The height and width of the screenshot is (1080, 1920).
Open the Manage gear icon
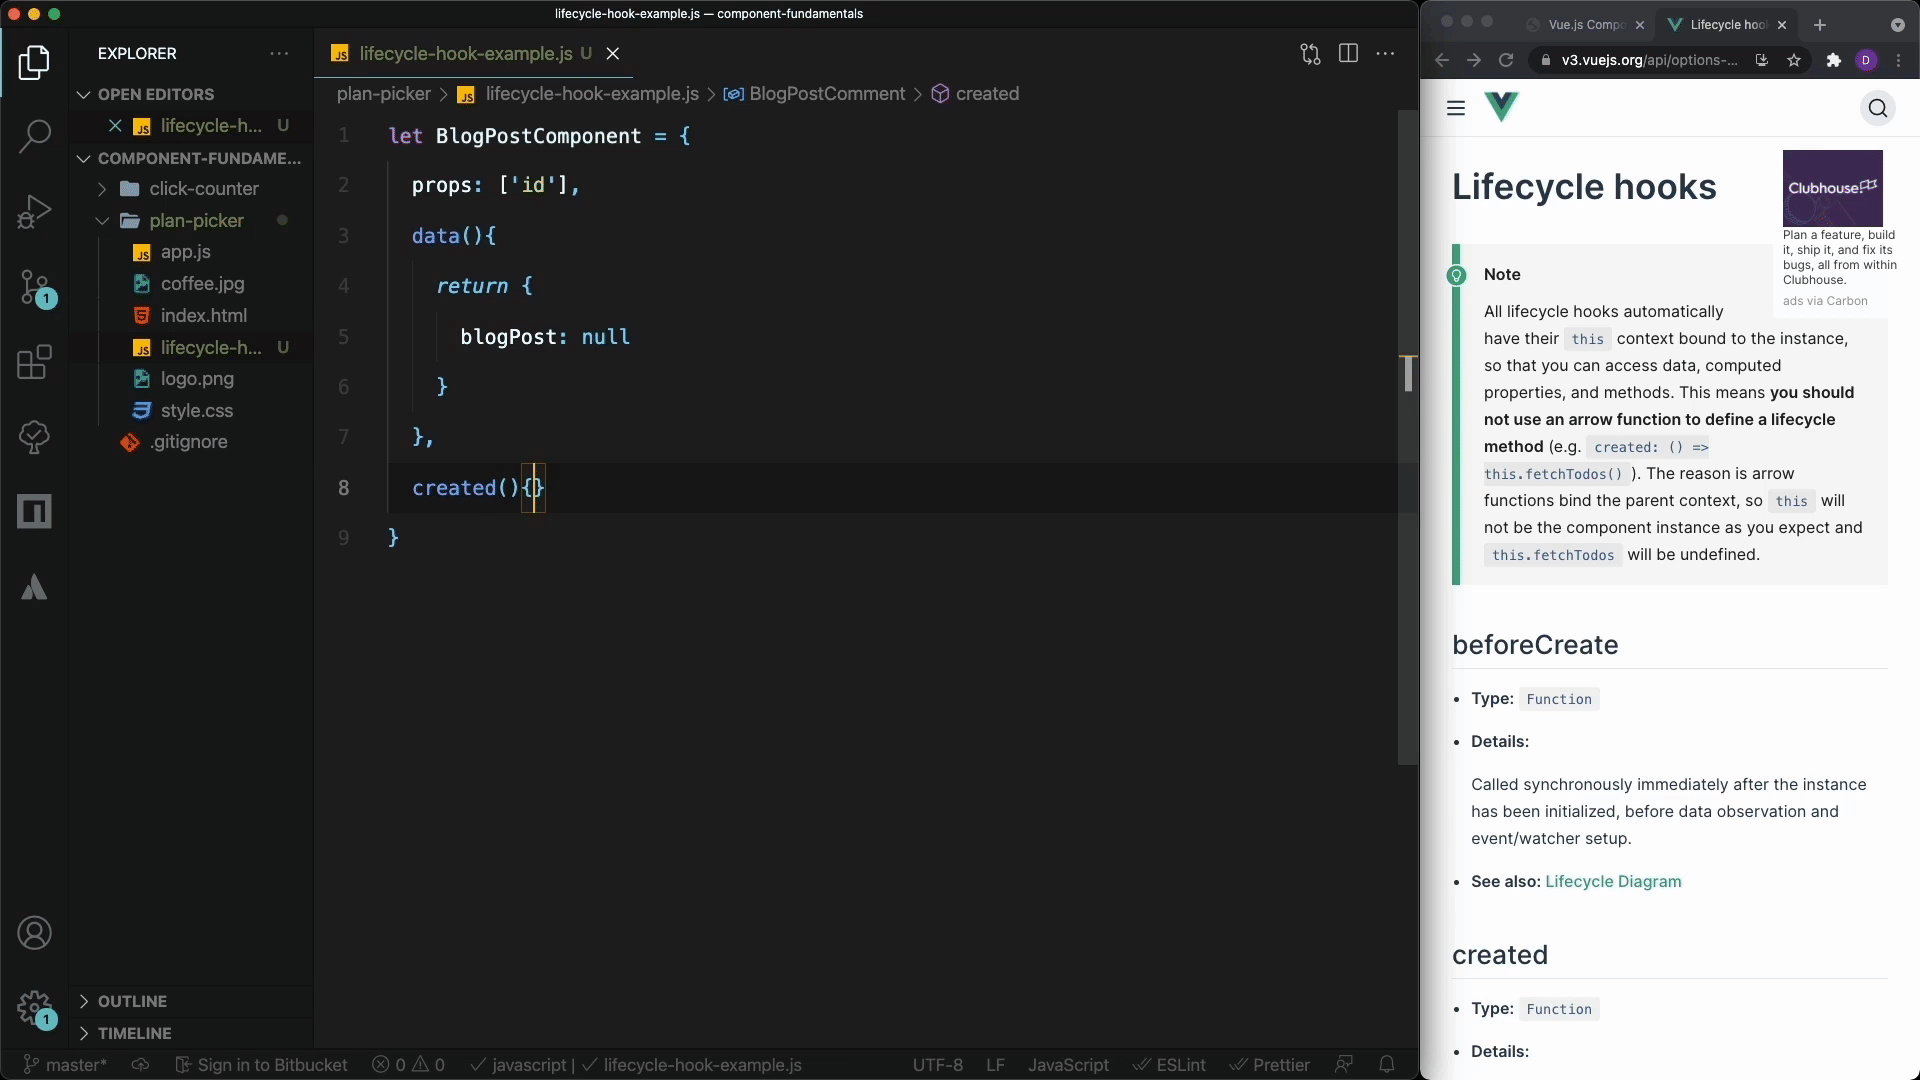(x=35, y=1008)
